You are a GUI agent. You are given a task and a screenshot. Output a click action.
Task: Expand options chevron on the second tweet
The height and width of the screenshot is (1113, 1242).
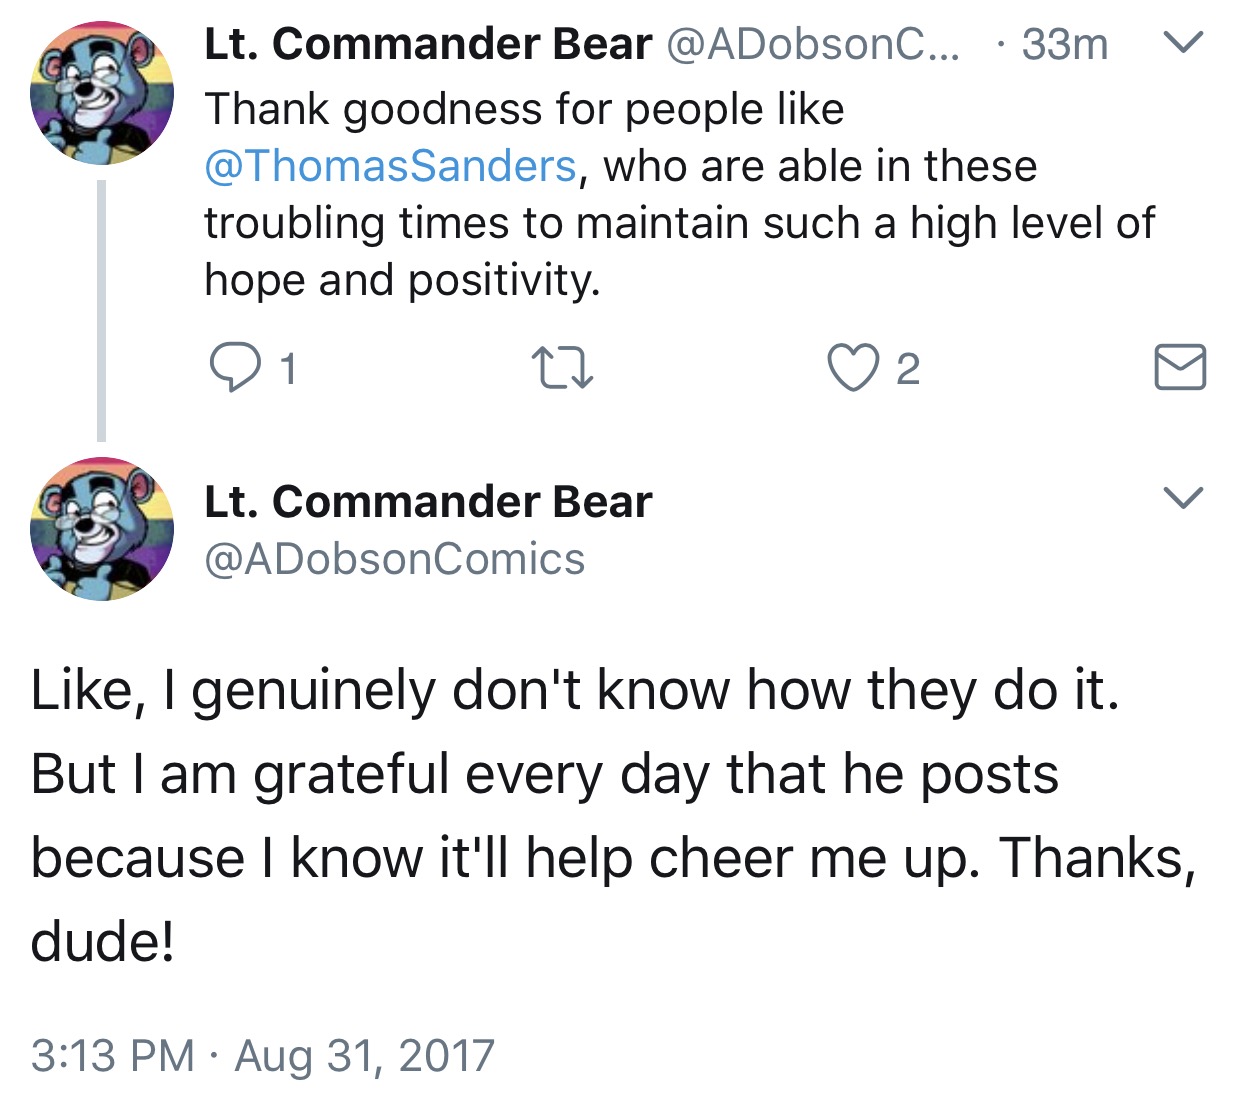pos(1184,498)
